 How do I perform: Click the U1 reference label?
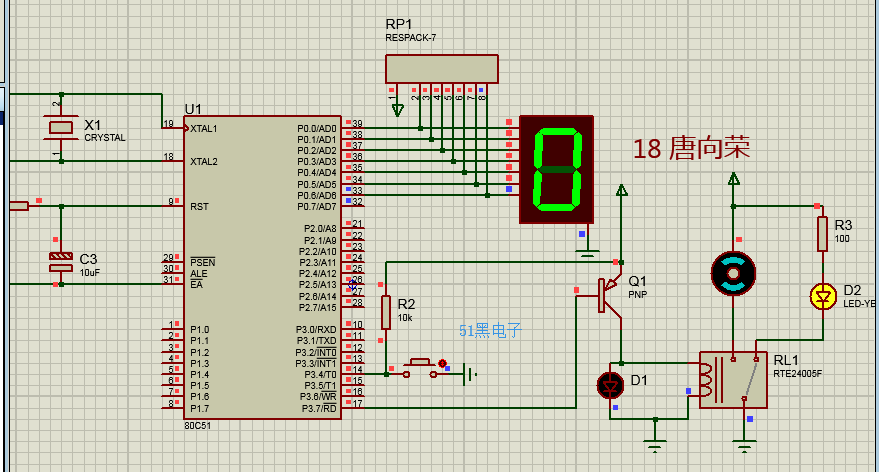(193, 109)
